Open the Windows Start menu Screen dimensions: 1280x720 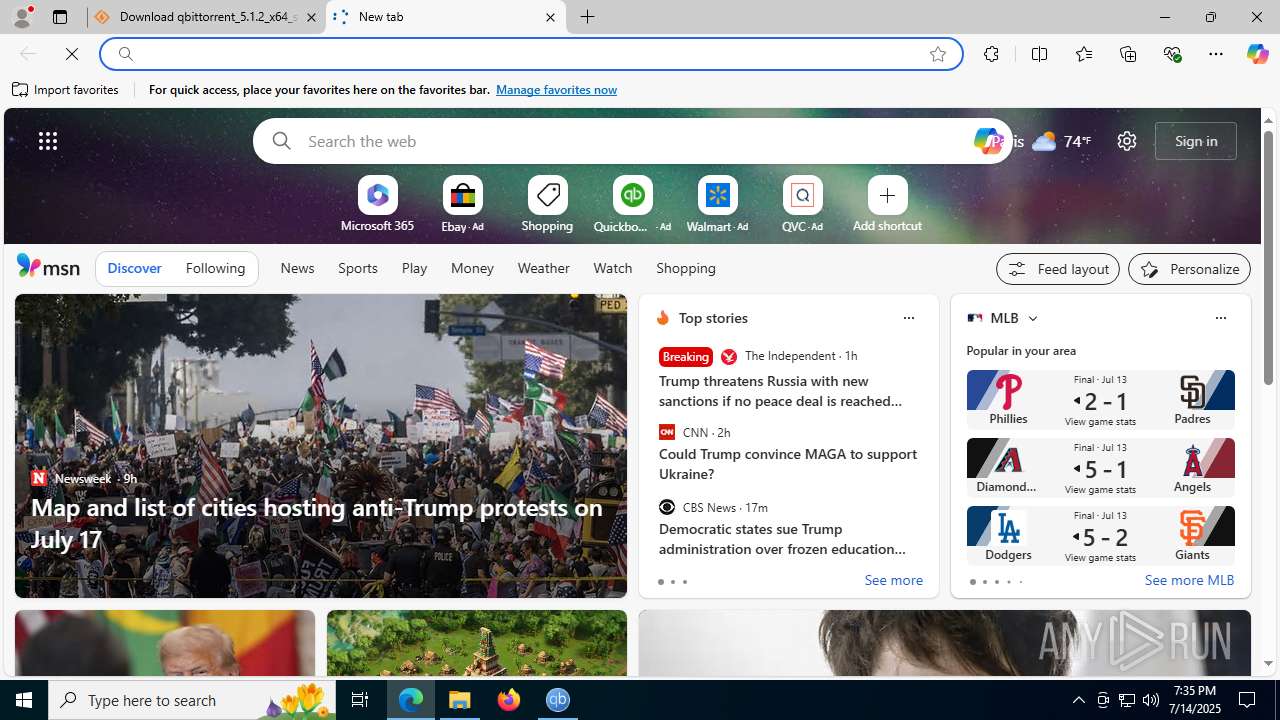pos(24,700)
